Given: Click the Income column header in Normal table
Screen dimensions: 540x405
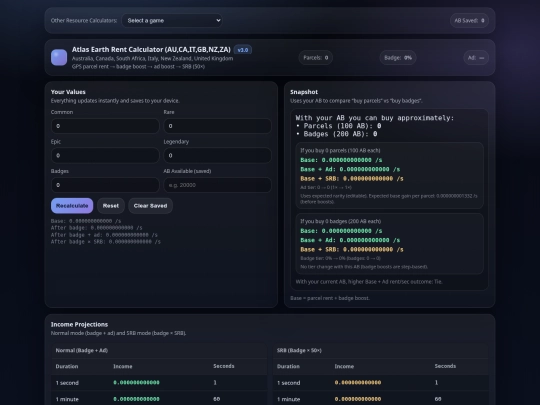Looking at the screenshot, I should click(x=123, y=366).
